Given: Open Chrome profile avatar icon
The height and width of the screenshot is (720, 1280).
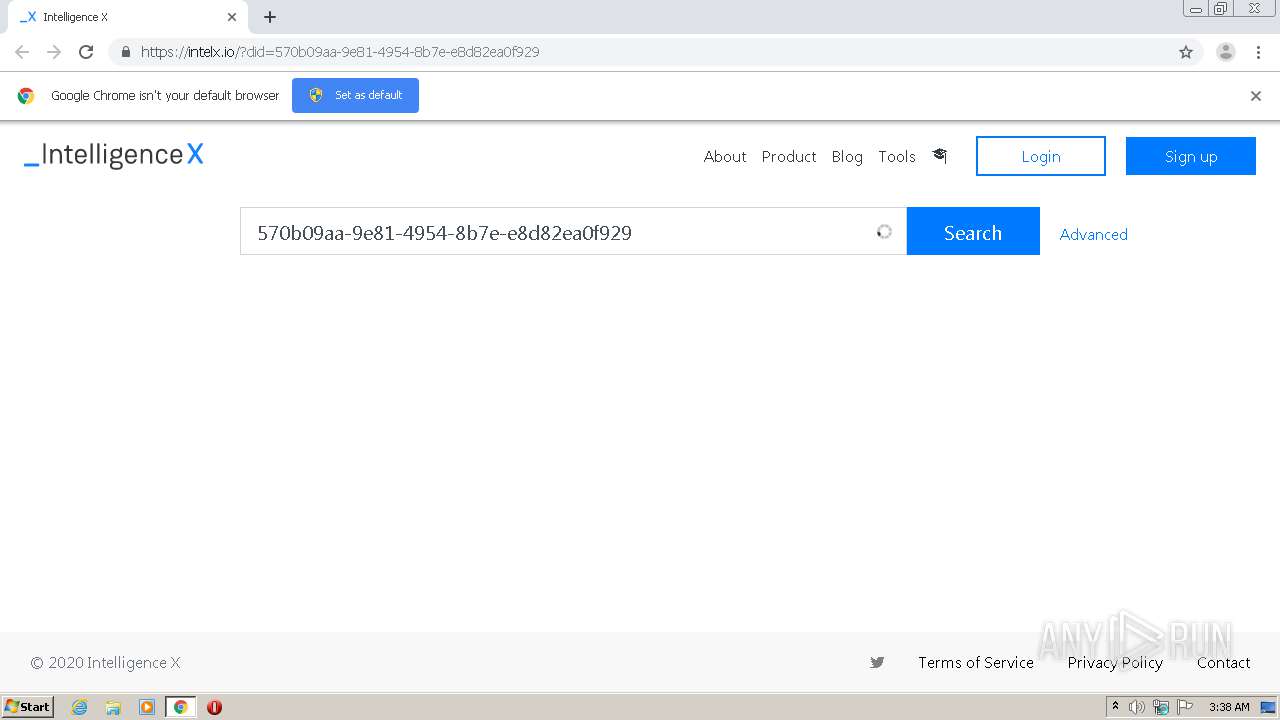Looking at the screenshot, I should (x=1226, y=52).
